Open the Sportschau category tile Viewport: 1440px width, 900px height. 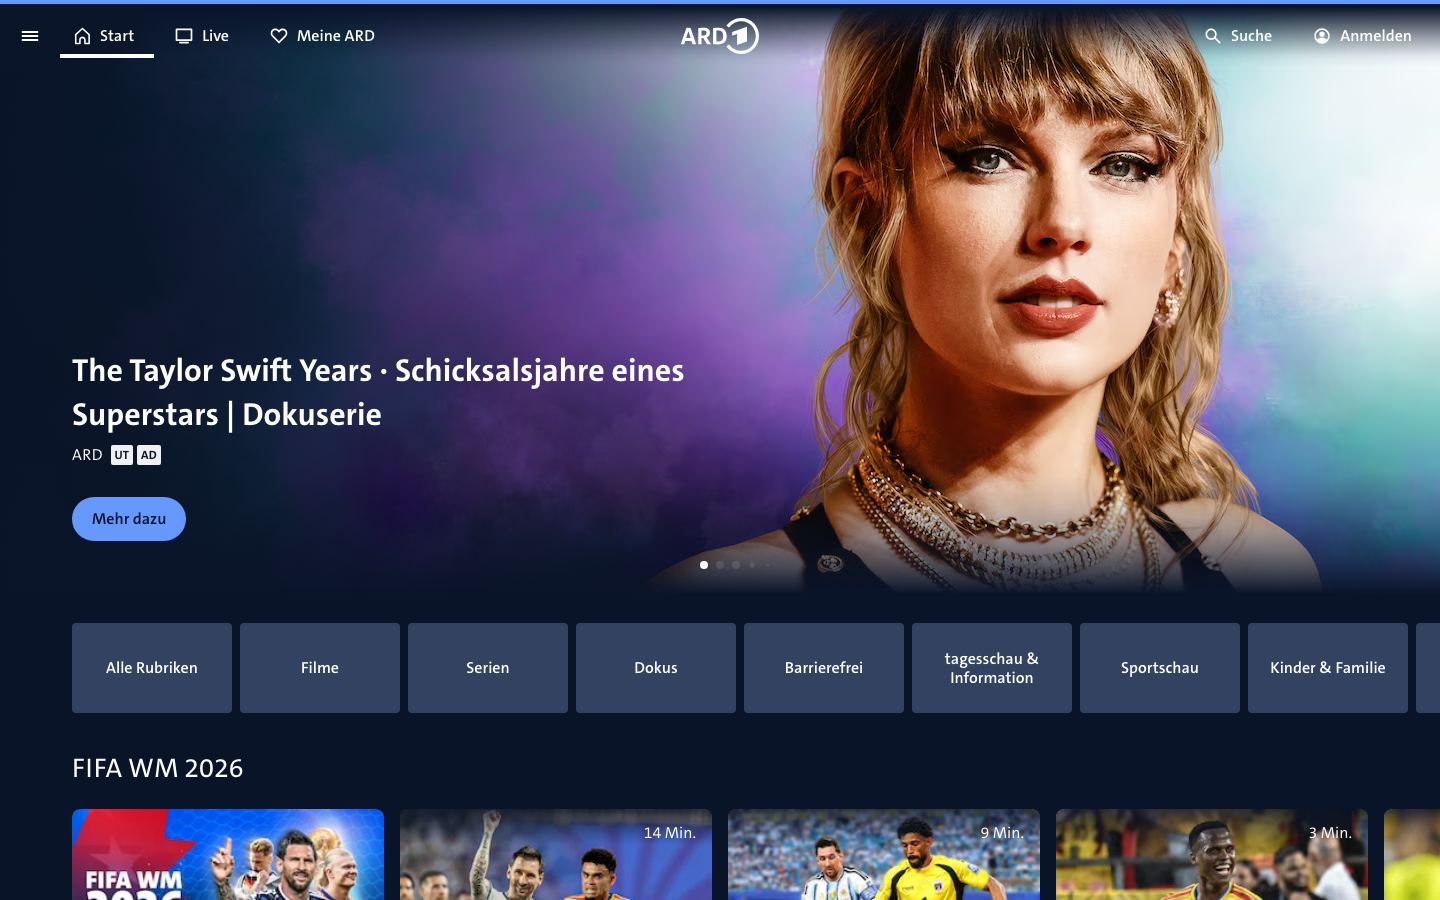pos(1160,668)
